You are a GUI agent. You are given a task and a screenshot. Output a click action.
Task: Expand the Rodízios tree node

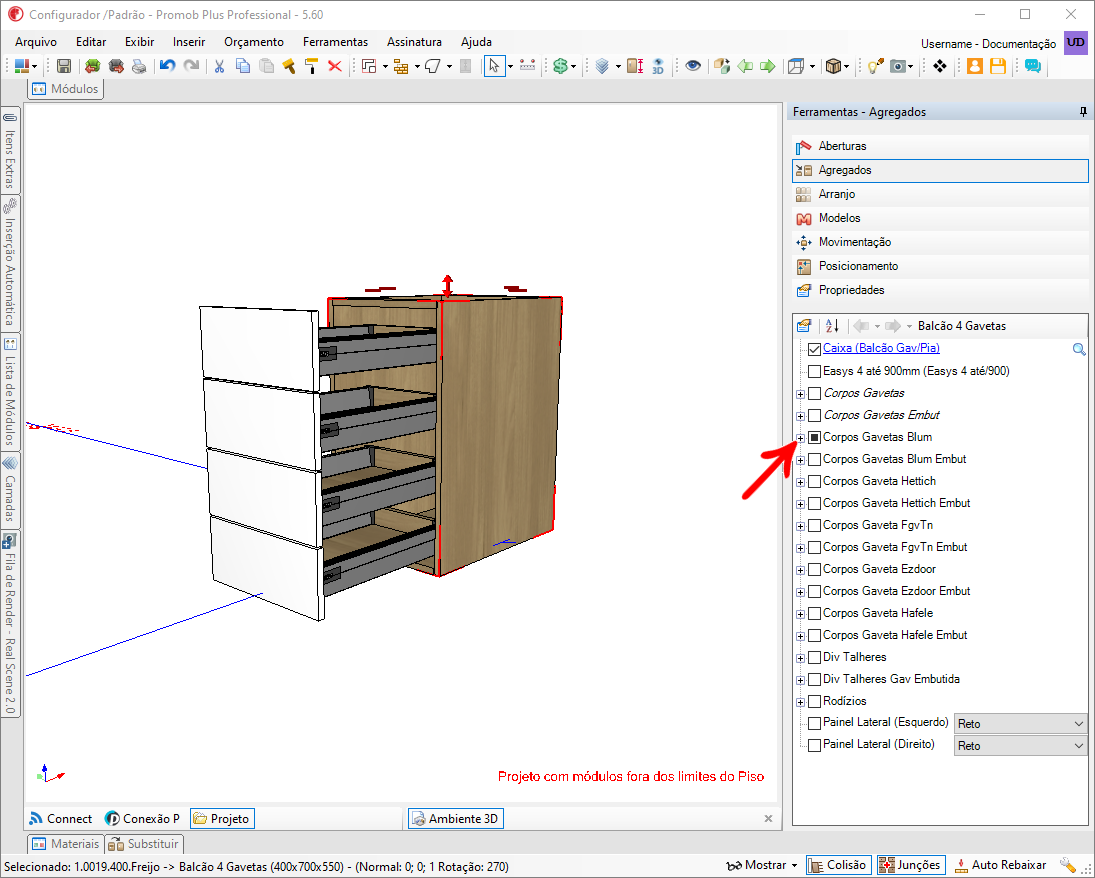point(800,702)
